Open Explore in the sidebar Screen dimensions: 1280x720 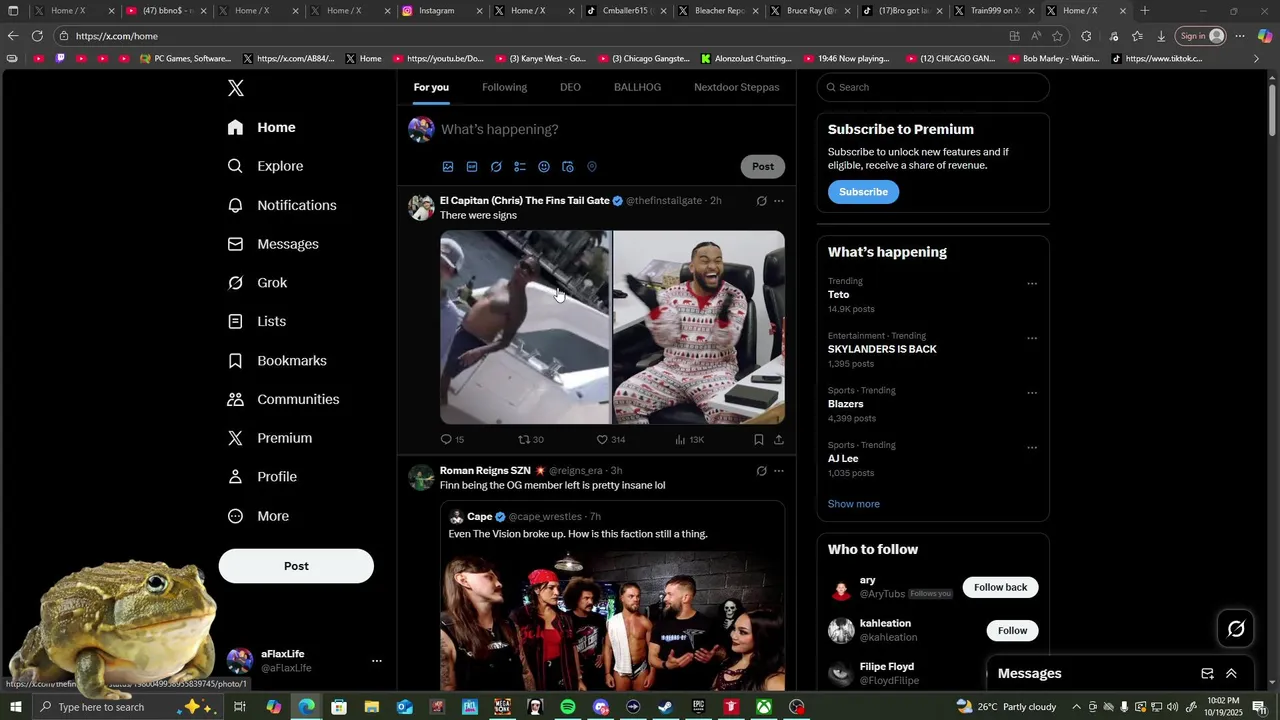point(265,166)
